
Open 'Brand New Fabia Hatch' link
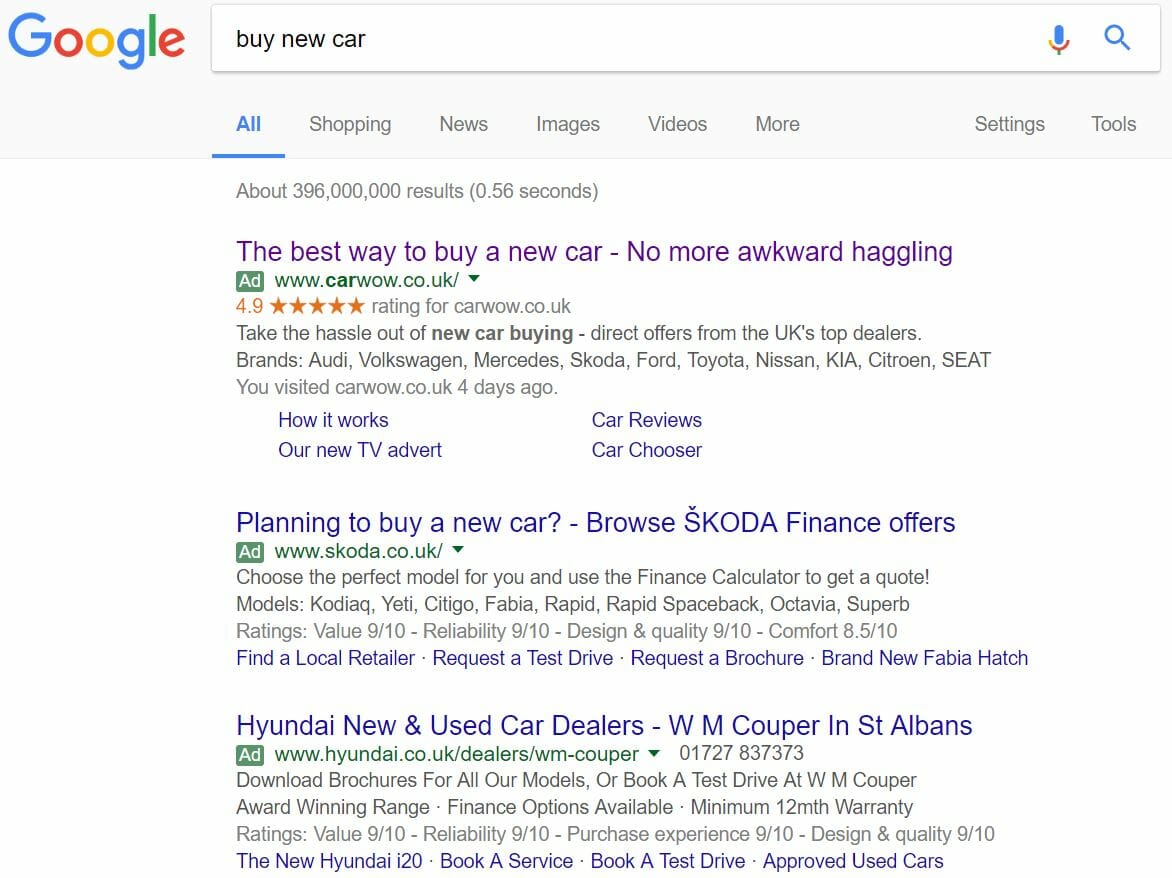[x=925, y=658]
